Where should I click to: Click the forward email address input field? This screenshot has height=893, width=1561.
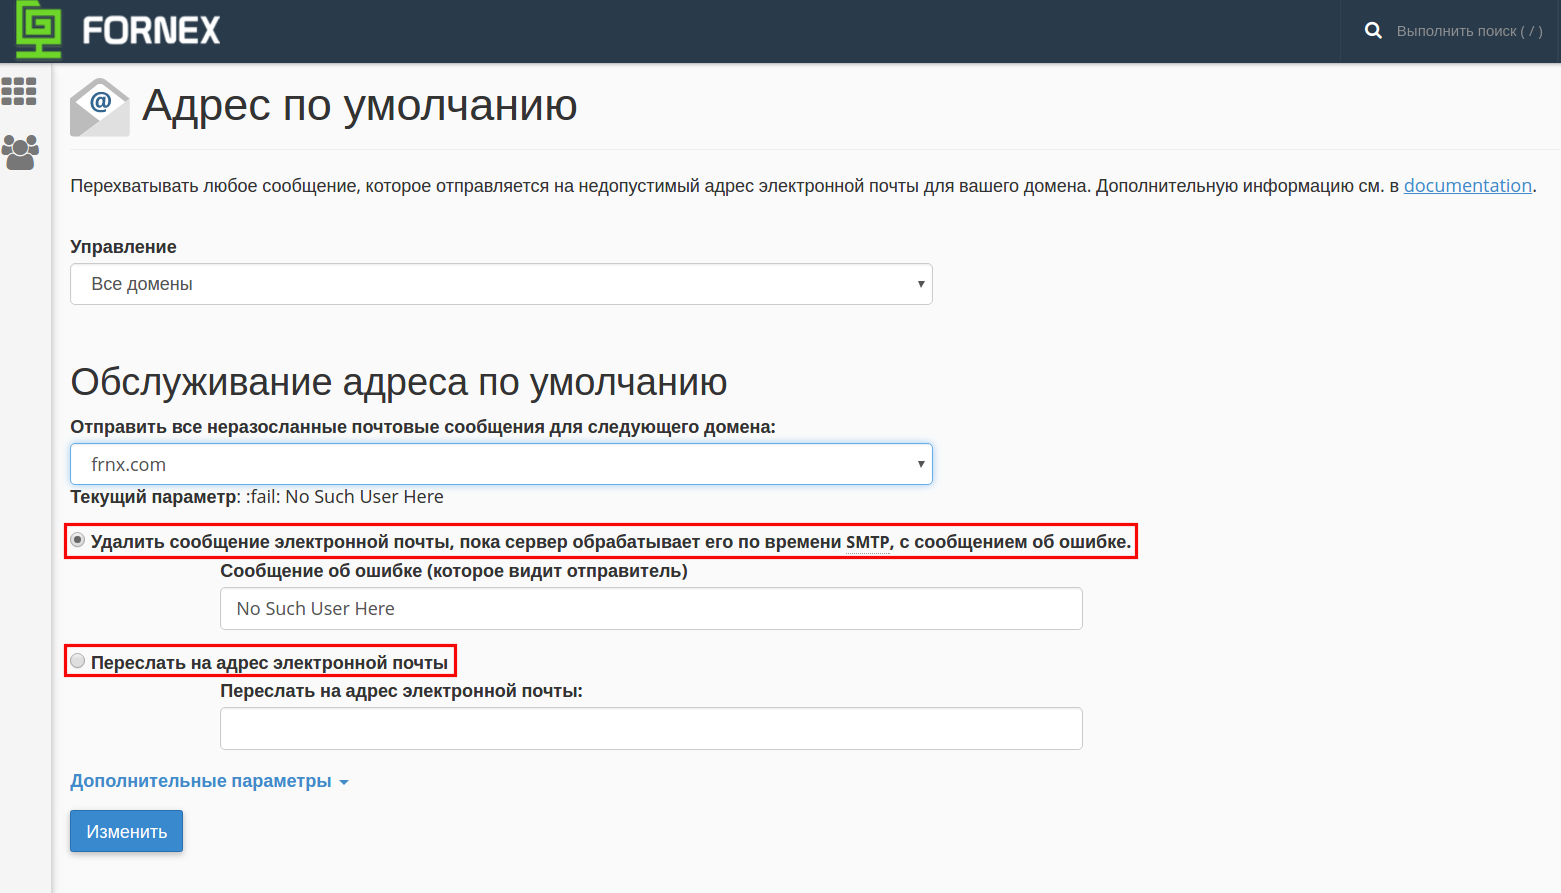pos(651,728)
